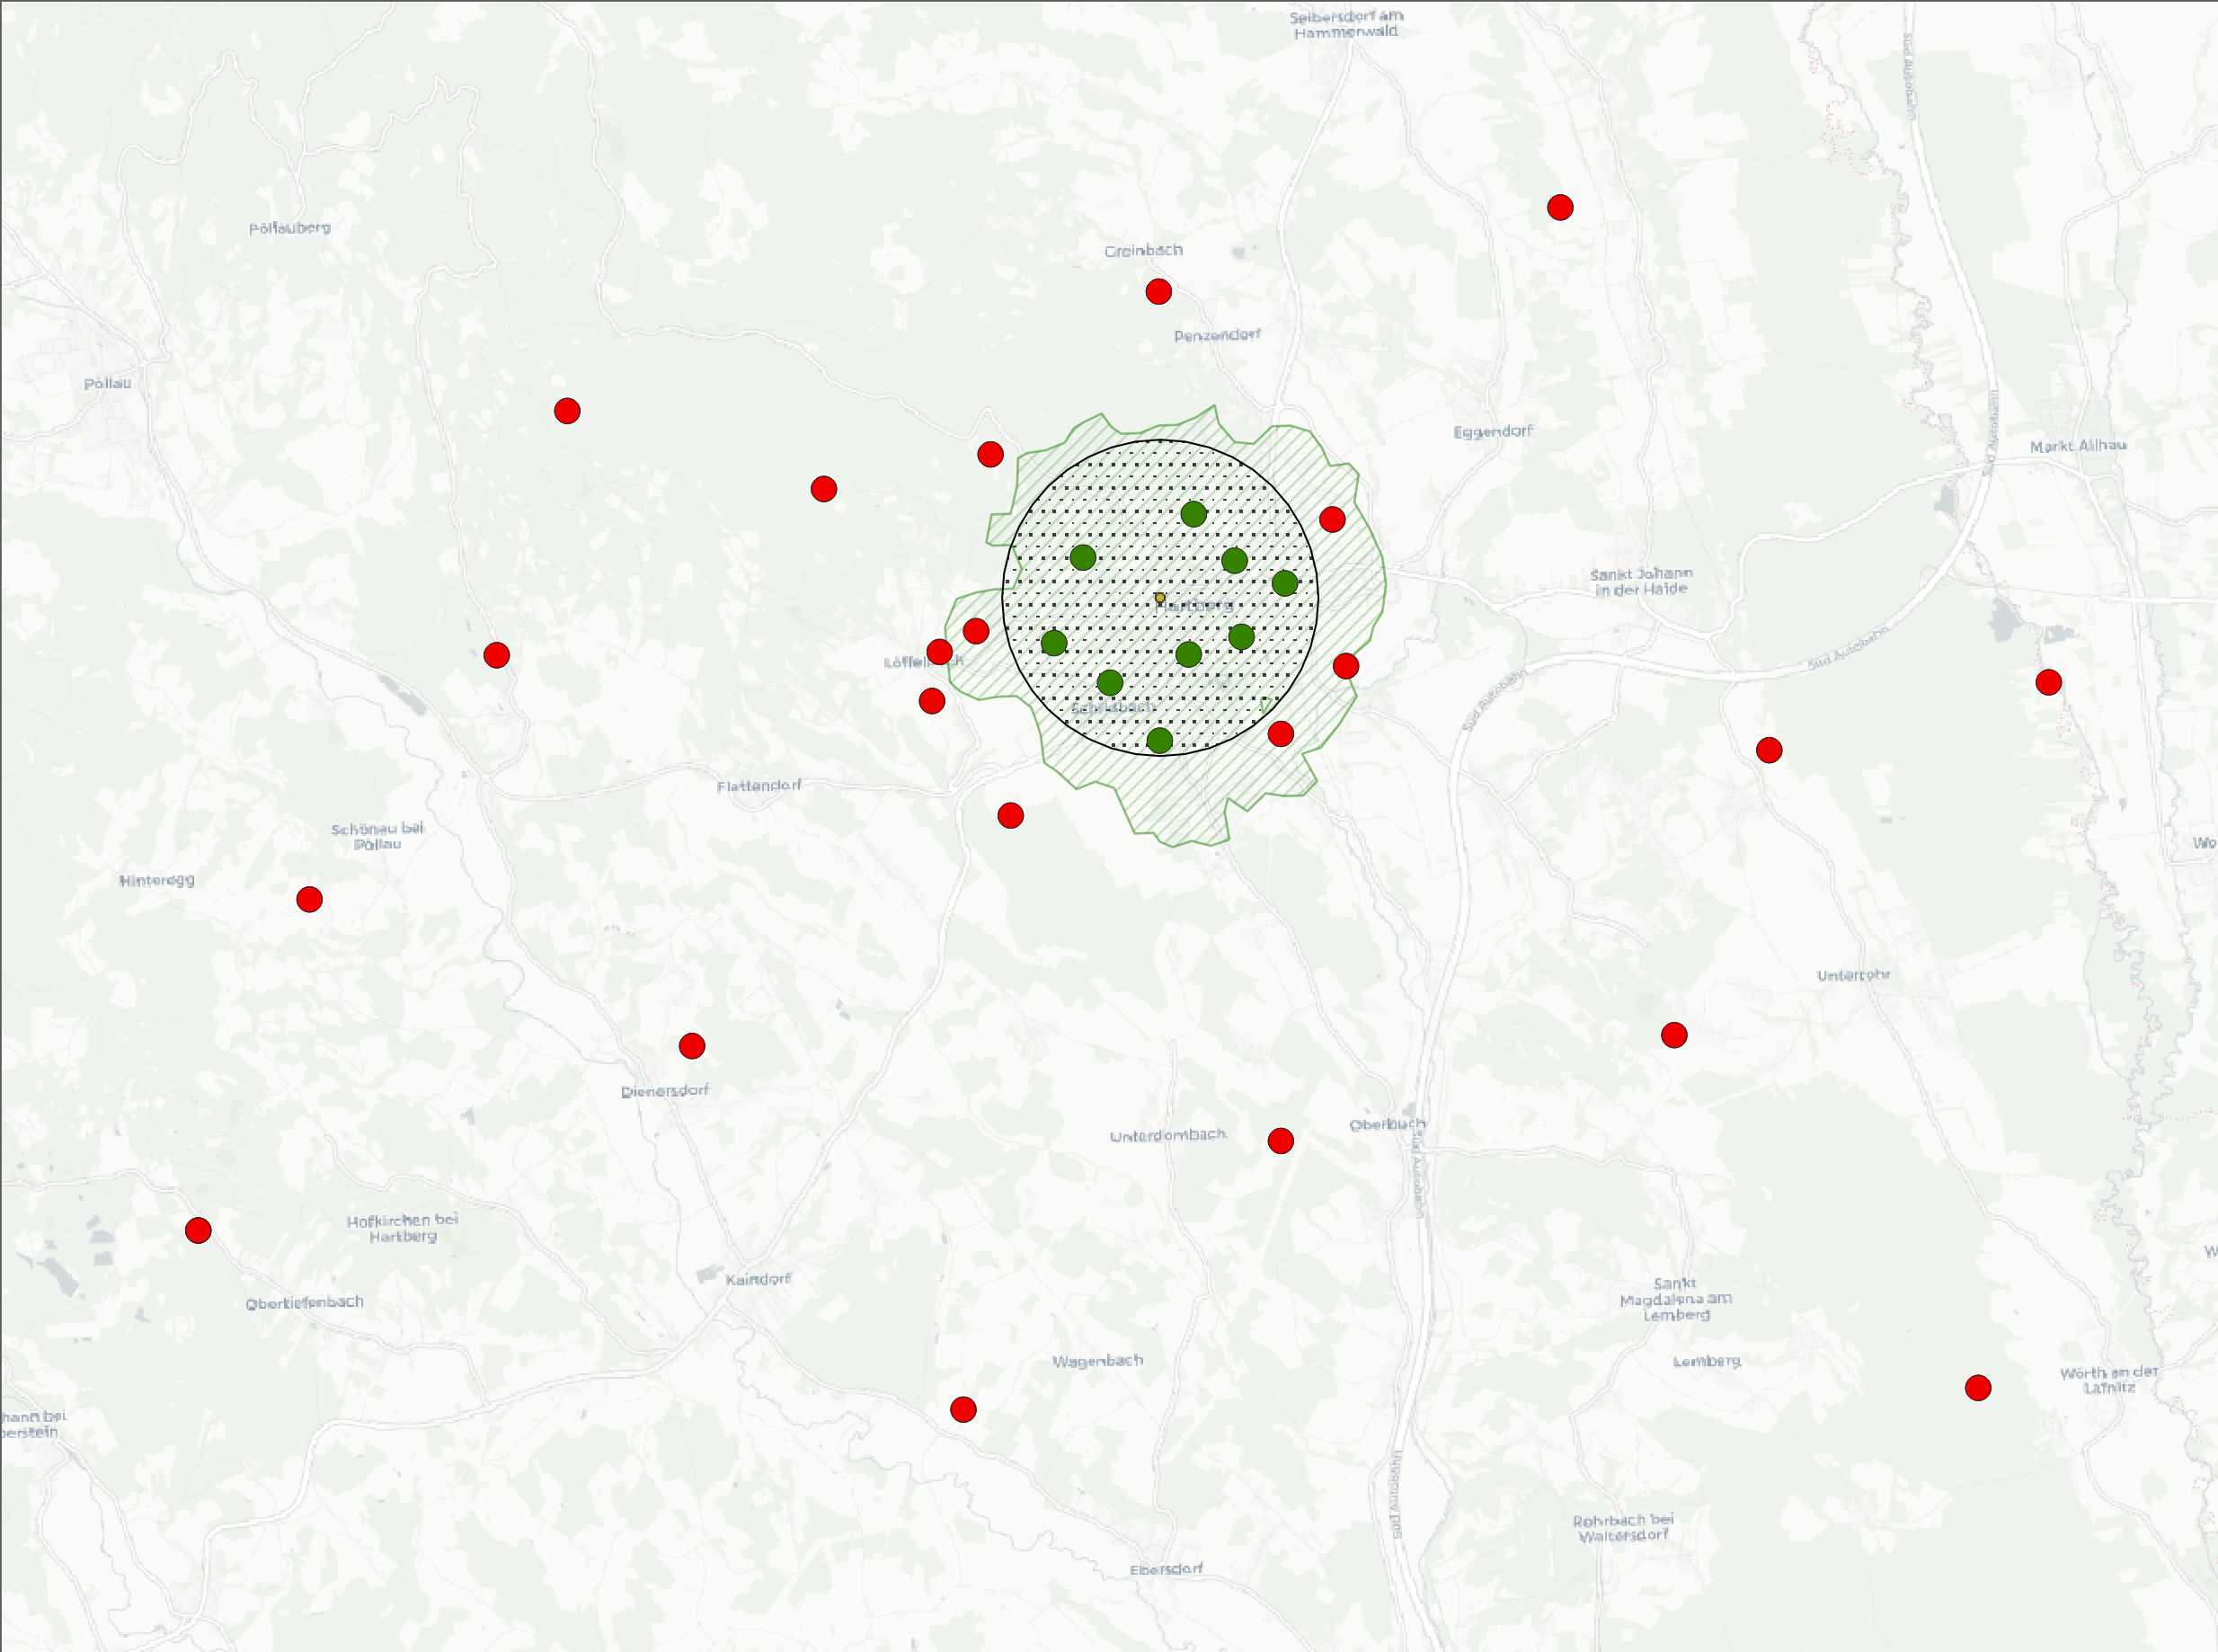Click the Markt Allhau place label
Viewport: 2218px width, 1652px height.
[2077, 446]
